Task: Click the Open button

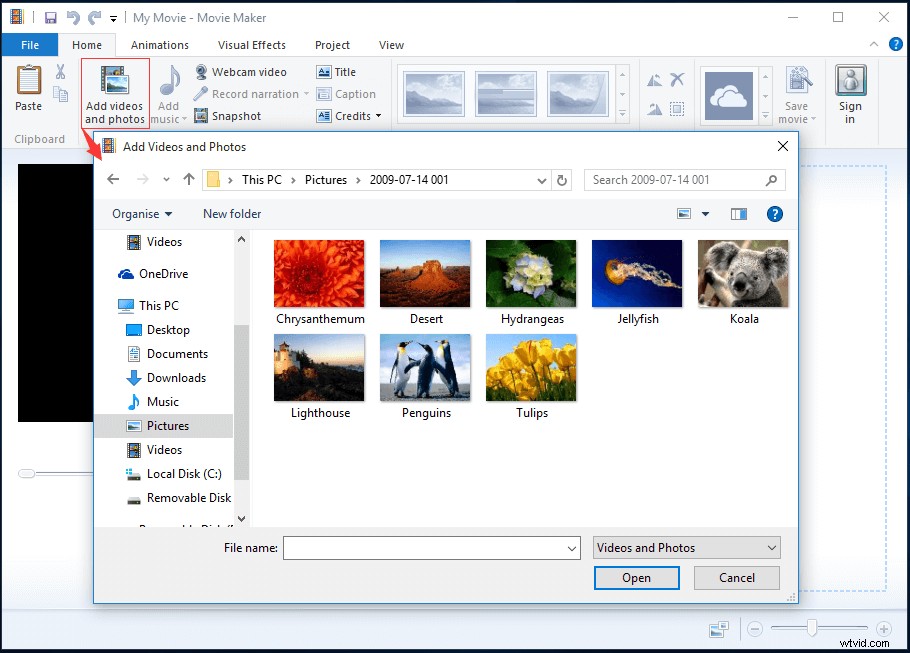Action: click(636, 577)
